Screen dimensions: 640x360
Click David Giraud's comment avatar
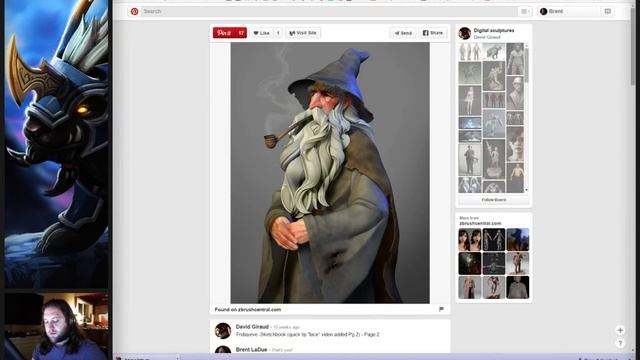223,331
